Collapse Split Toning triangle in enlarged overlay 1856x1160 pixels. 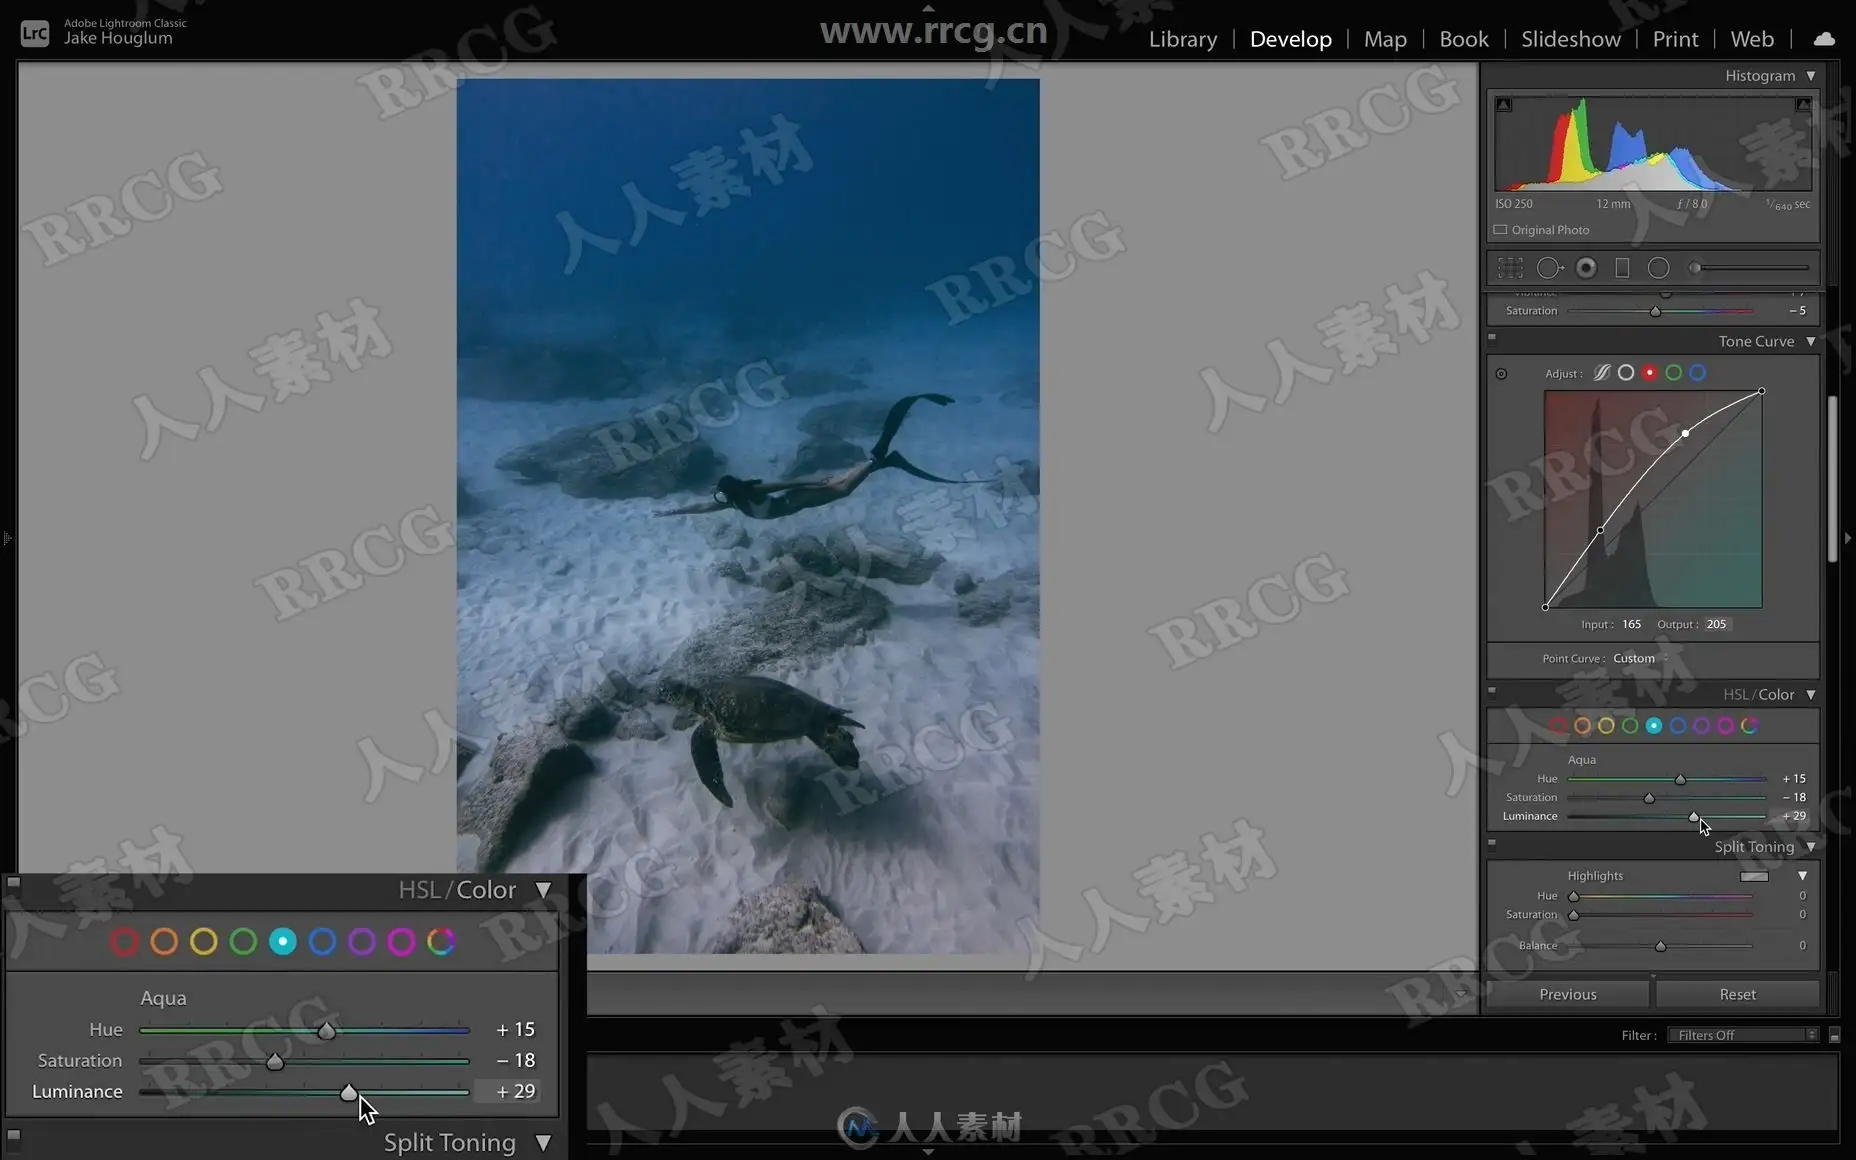click(543, 1142)
